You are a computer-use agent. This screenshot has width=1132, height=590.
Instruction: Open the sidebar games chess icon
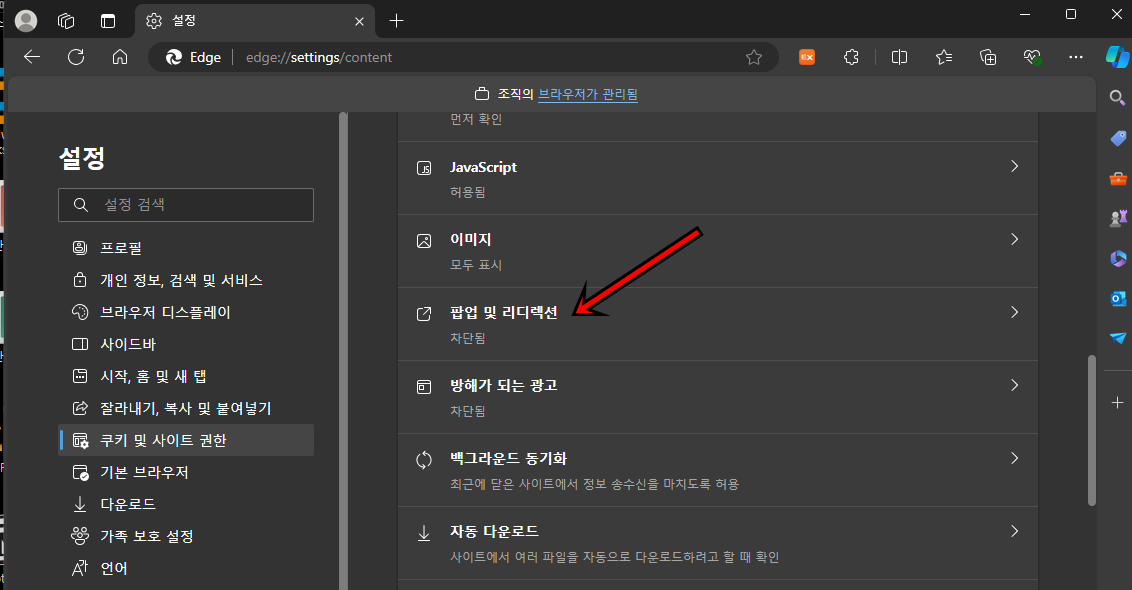click(1118, 217)
